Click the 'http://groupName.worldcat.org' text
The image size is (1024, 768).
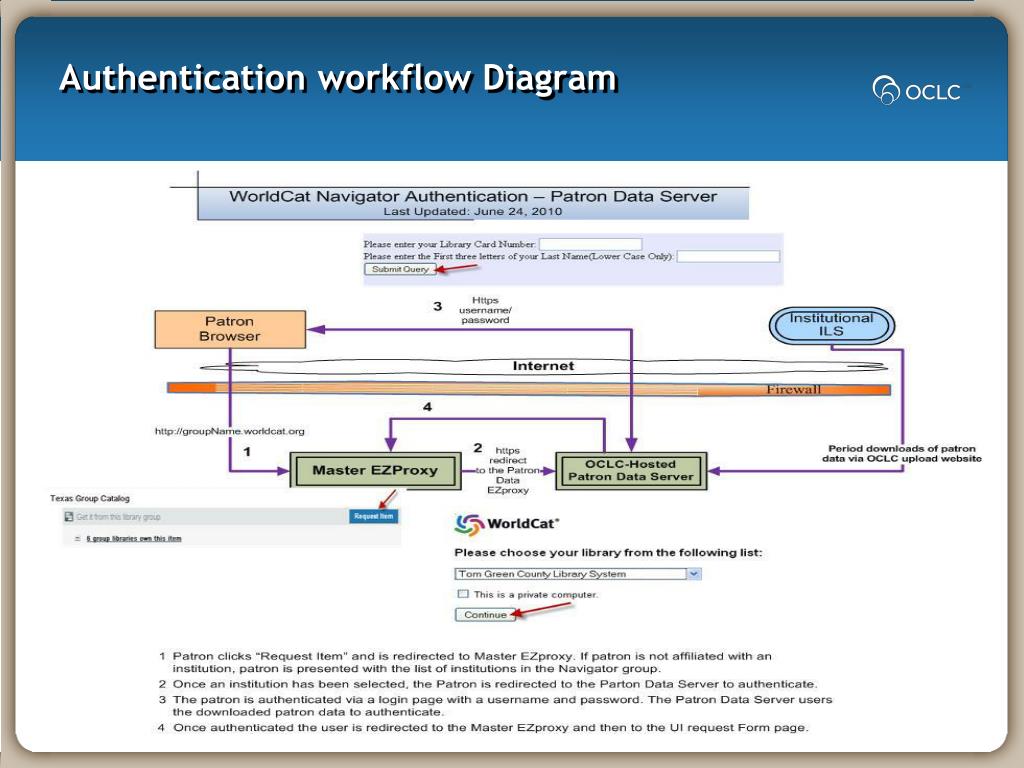click(x=229, y=431)
